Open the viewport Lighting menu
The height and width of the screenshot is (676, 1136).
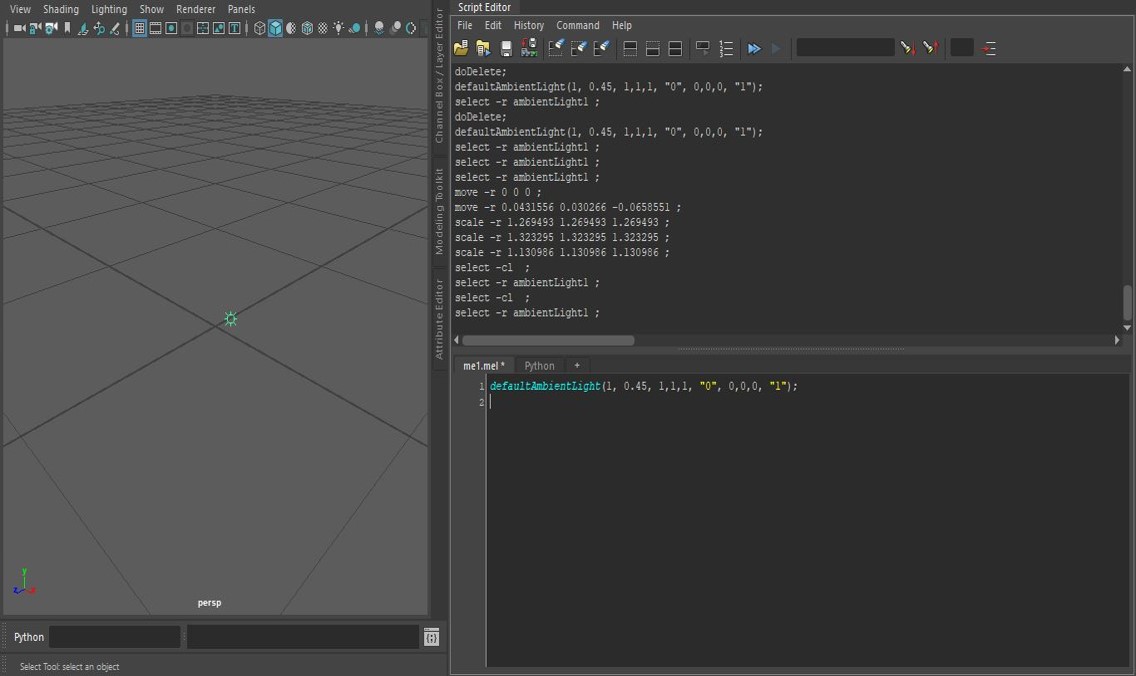(109, 9)
